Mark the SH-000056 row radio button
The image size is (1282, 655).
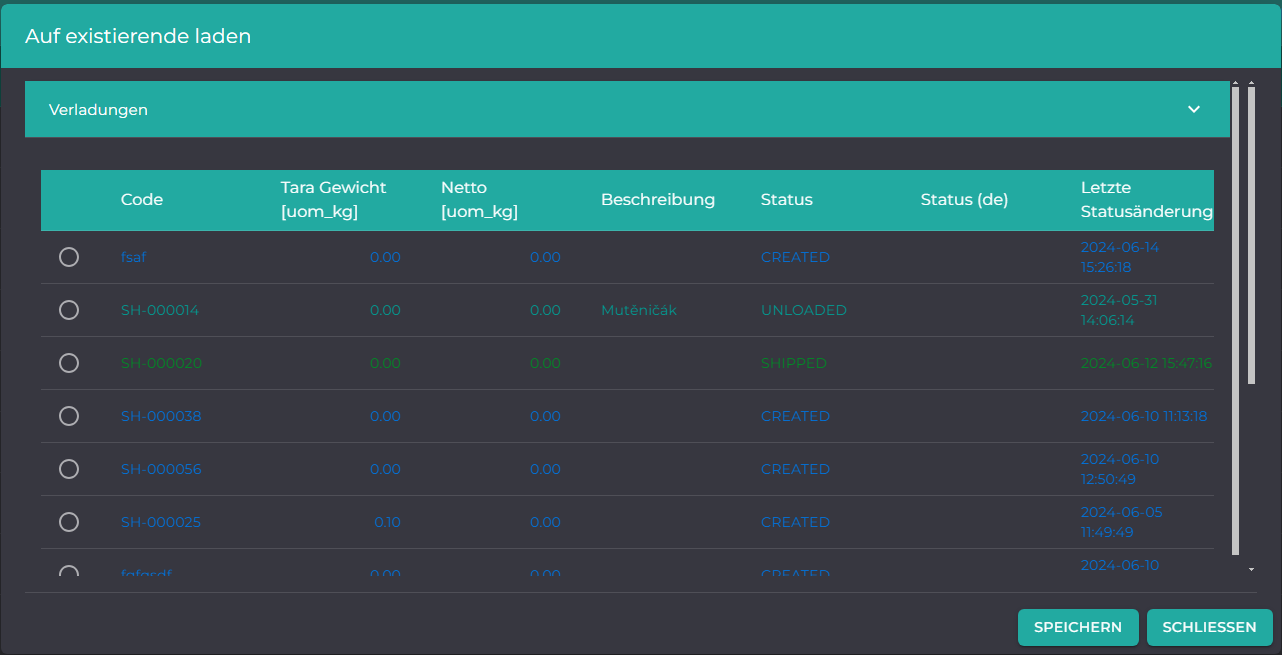pyautogui.click(x=69, y=469)
